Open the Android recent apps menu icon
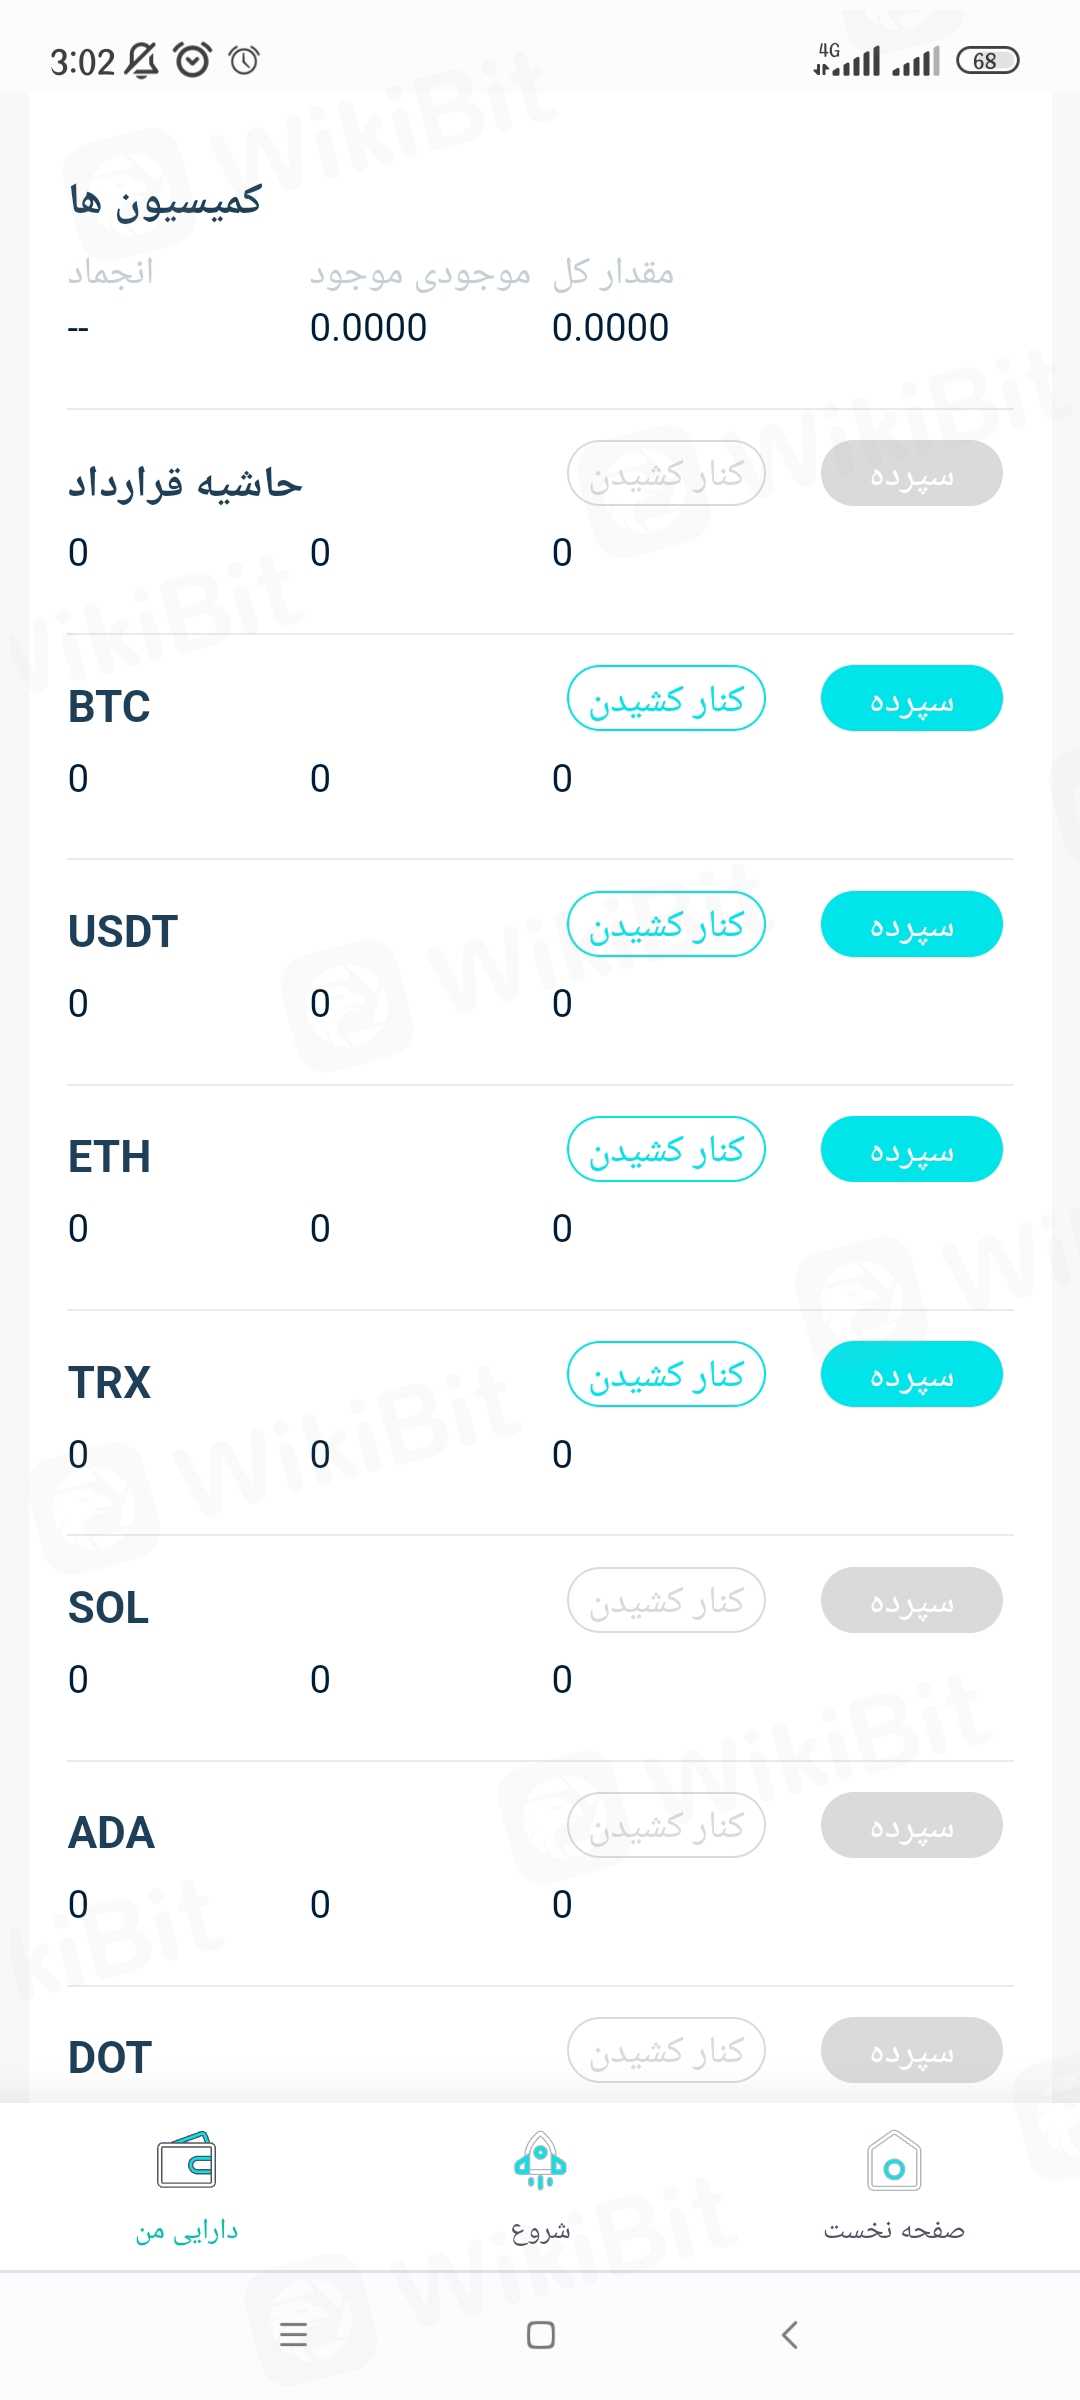The image size is (1080, 2400). (x=293, y=2335)
